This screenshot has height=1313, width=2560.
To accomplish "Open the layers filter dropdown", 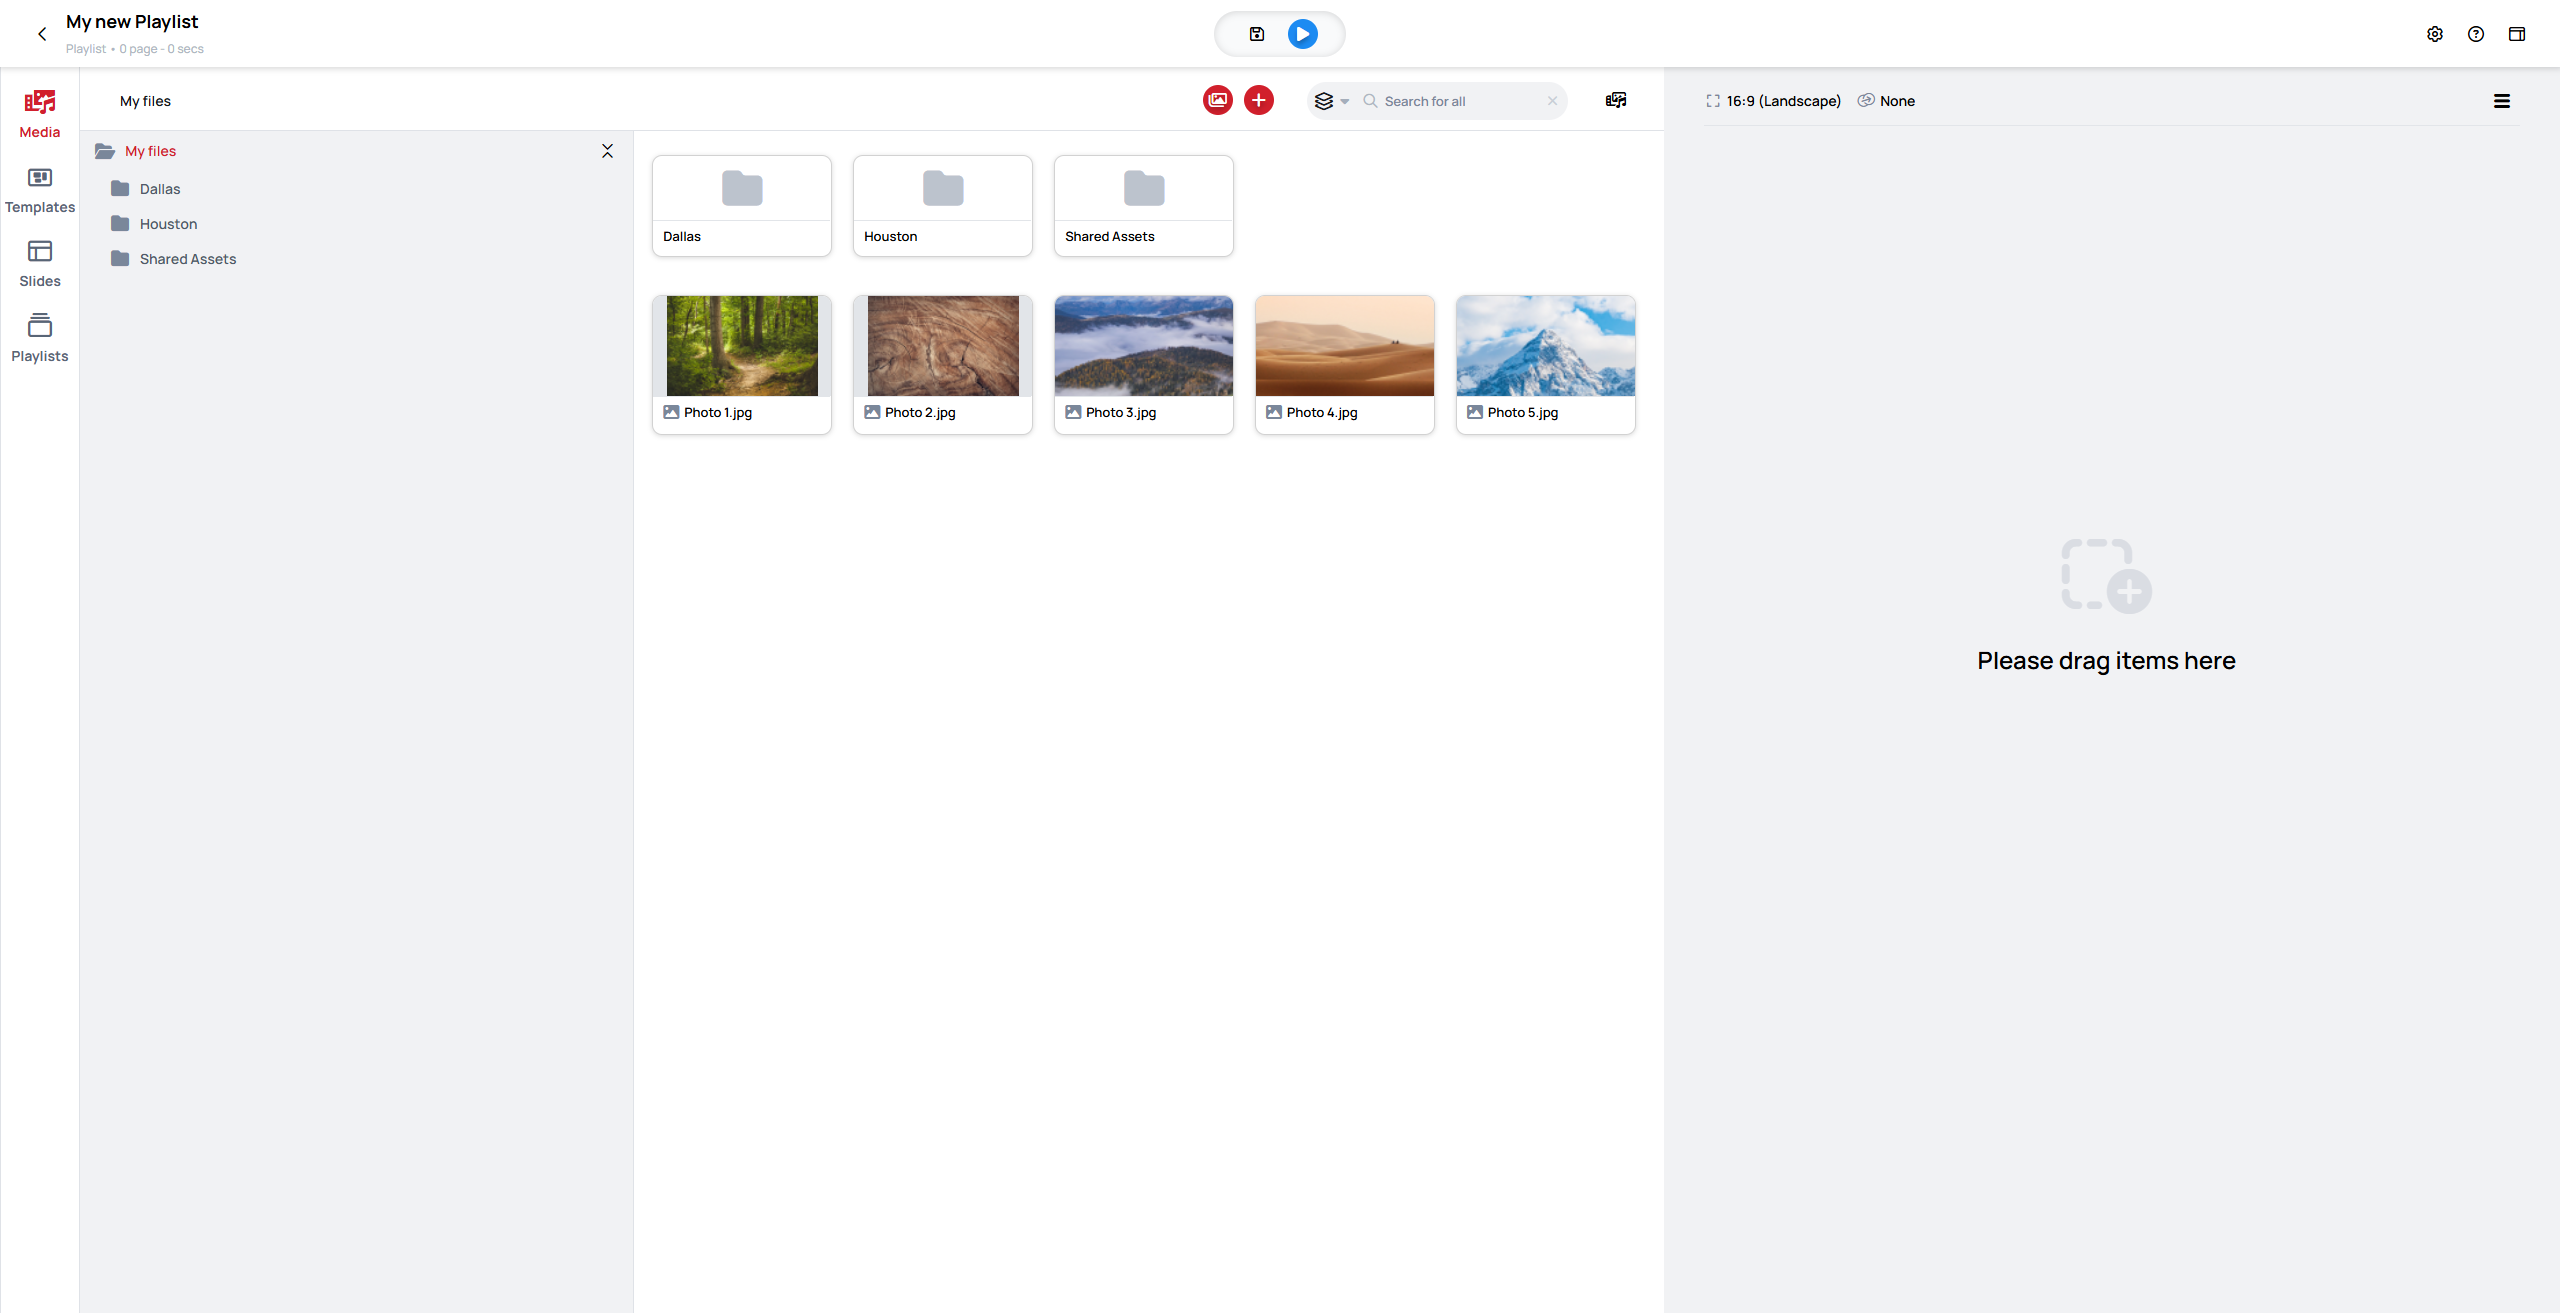I will pyautogui.click(x=1331, y=101).
